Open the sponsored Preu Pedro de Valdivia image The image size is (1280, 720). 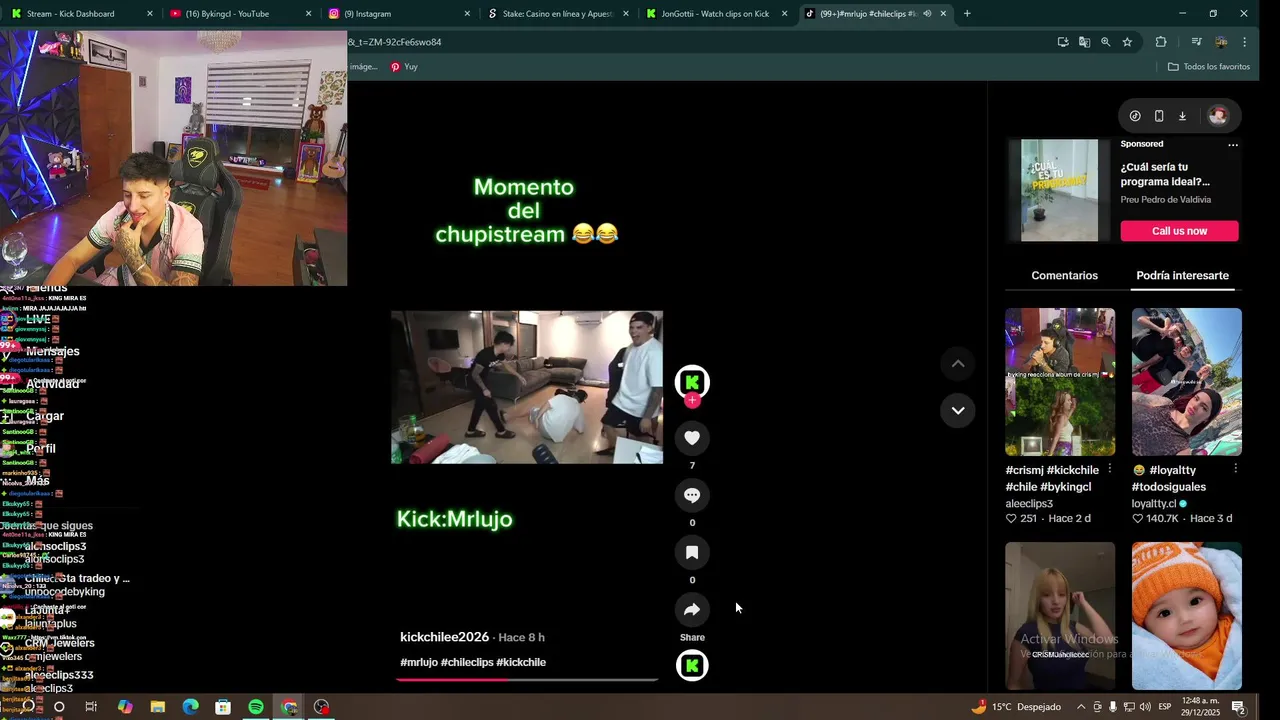pyautogui.click(x=1059, y=190)
